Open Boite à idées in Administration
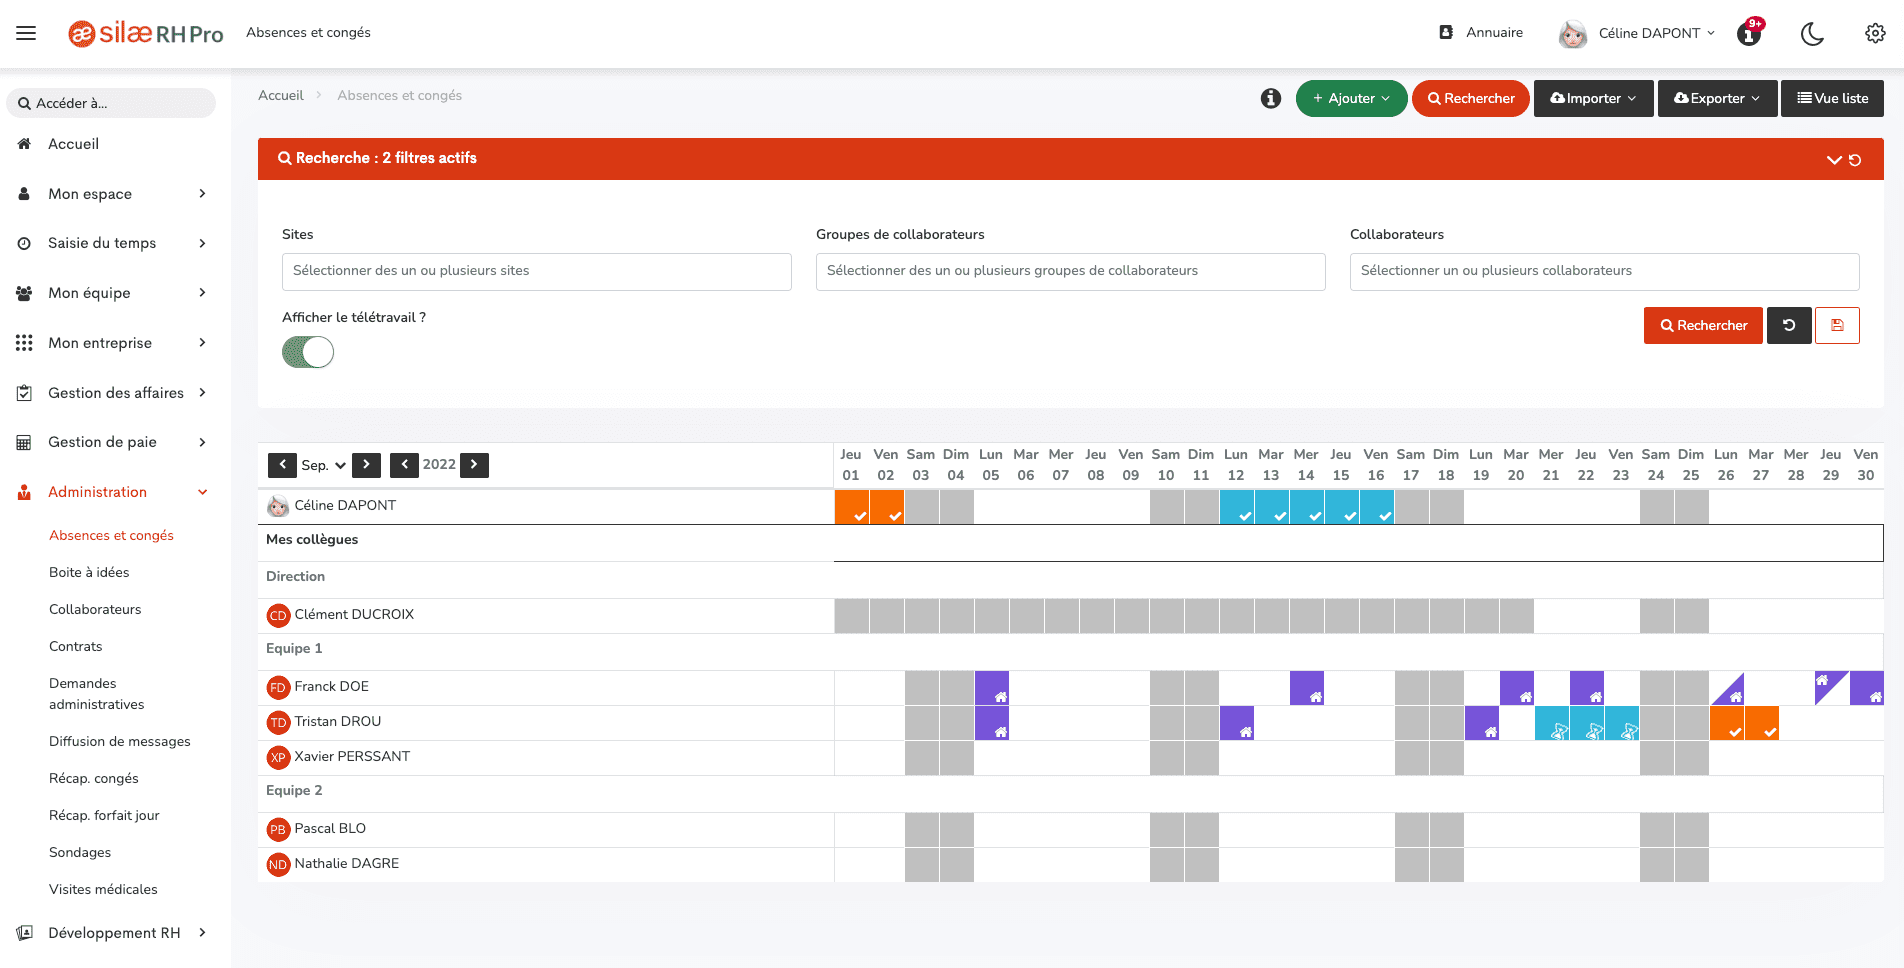Image resolution: width=1904 pixels, height=968 pixels. [89, 572]
